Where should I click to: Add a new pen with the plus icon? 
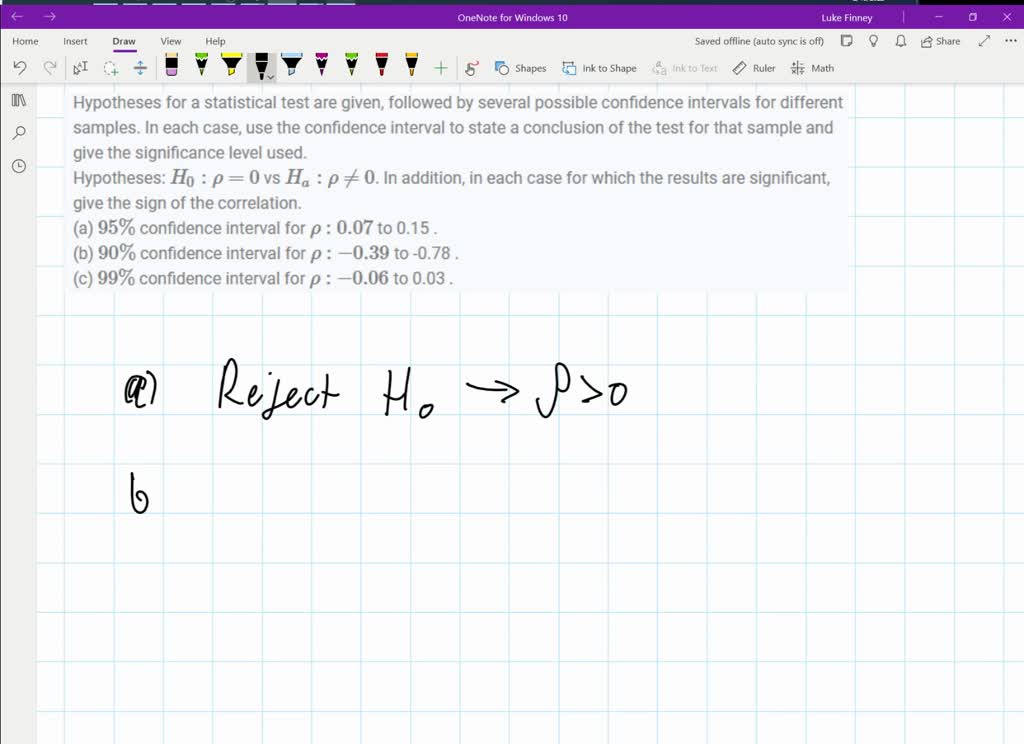pyautogui.click(x=441, y=68)
